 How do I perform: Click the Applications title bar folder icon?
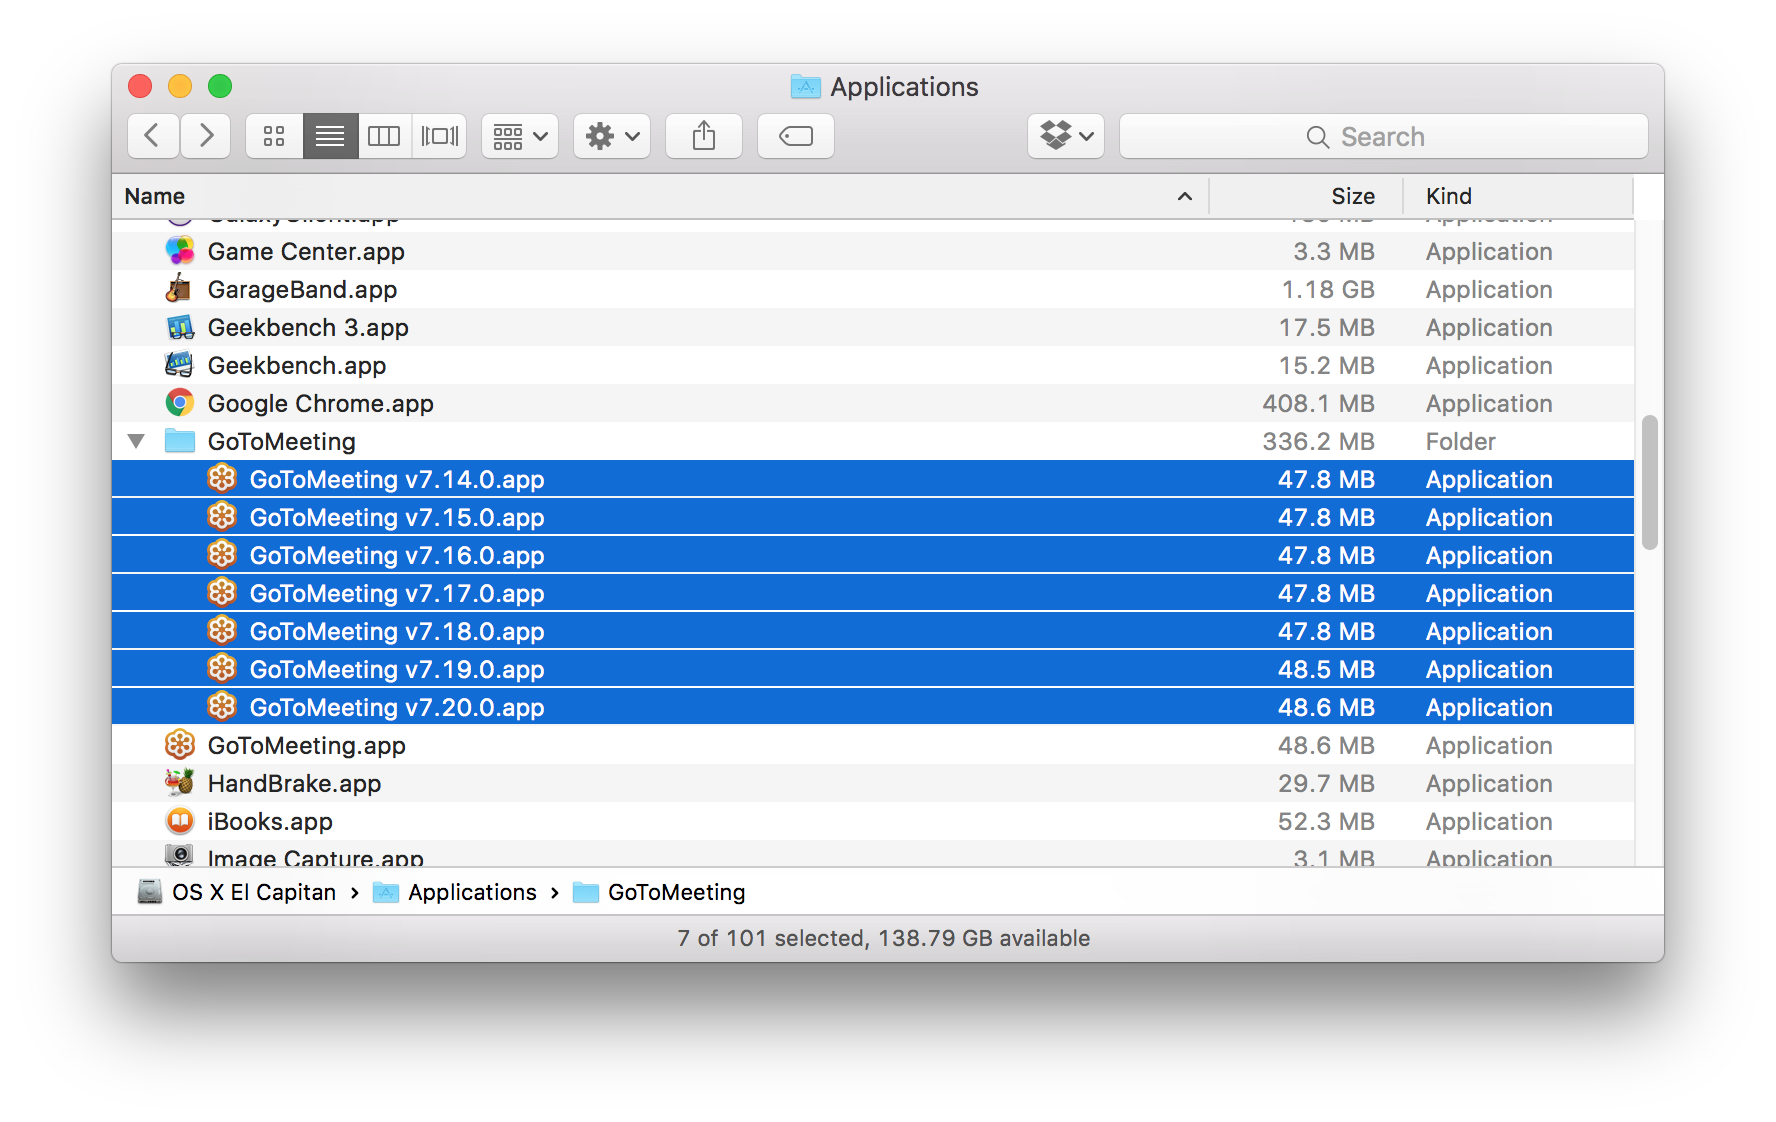click(806, 87)
